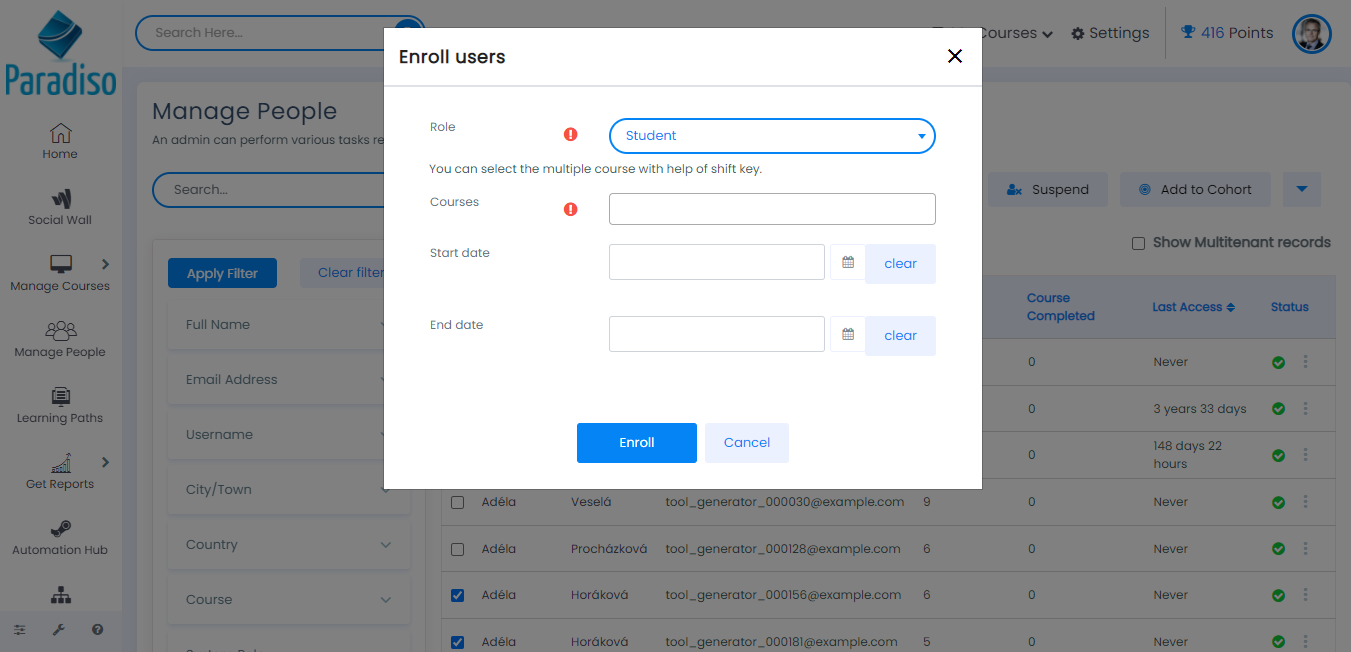Viewport: 1351px width, 652px height.
Task: Click the help question mark icon
Action: point(97,630)
